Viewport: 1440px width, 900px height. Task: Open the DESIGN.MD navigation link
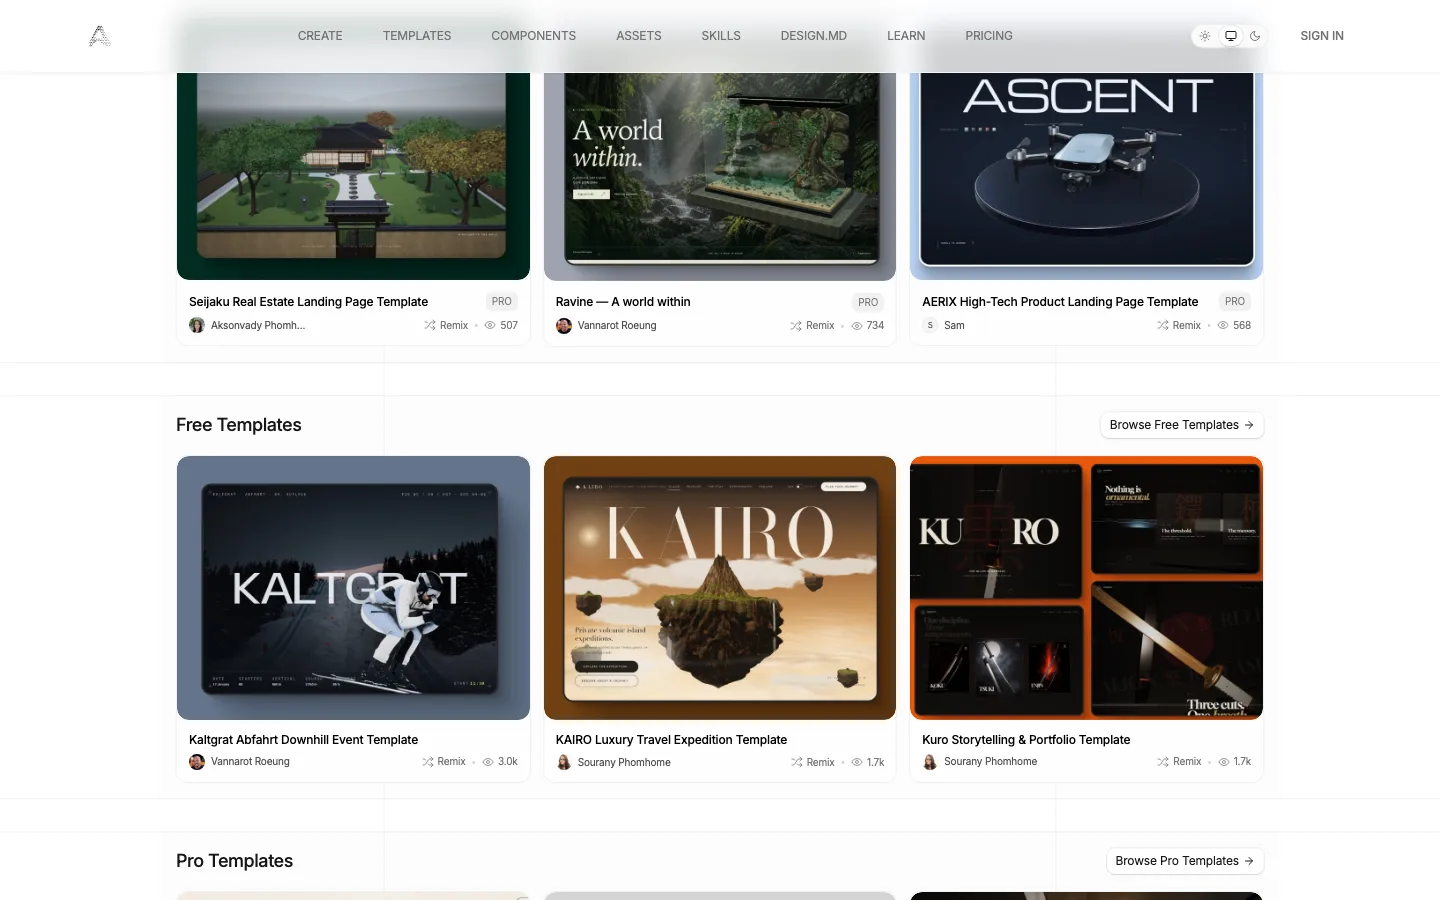coord(814,36)
